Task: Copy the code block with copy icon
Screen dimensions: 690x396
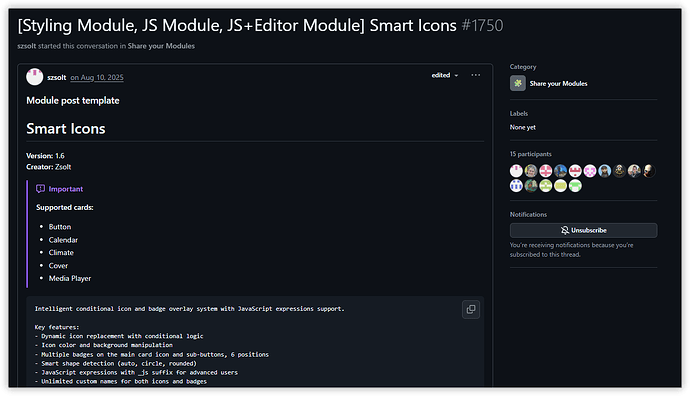Action: coord(471,309)
